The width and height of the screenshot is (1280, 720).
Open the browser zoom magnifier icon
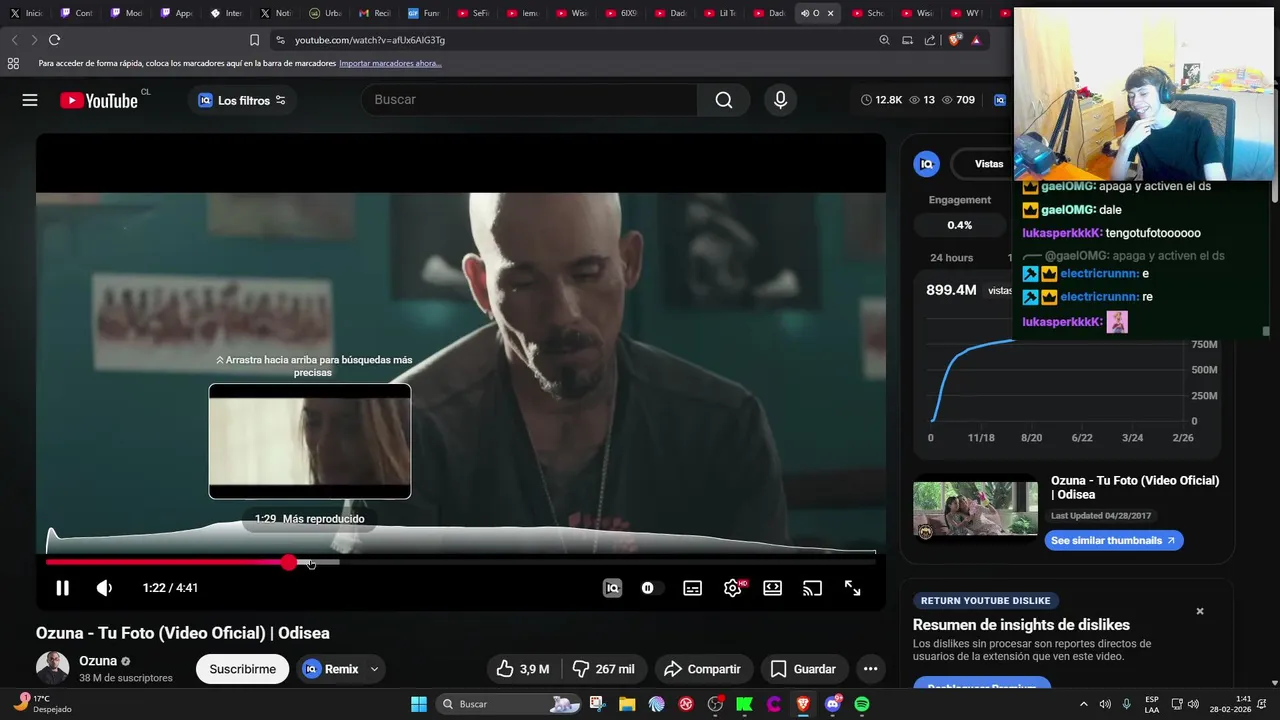(x=884, y=40)
